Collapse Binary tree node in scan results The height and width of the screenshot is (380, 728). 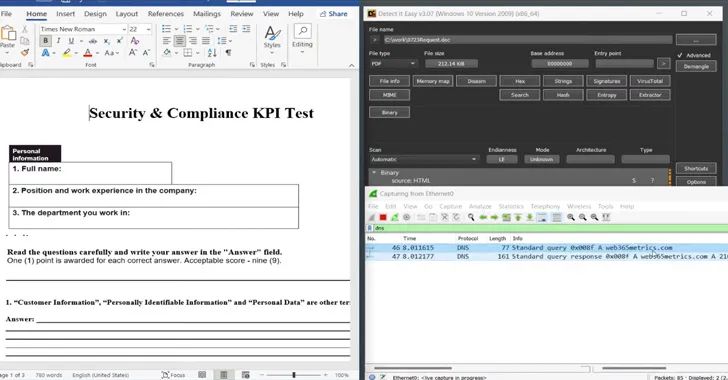click(374, 172)
